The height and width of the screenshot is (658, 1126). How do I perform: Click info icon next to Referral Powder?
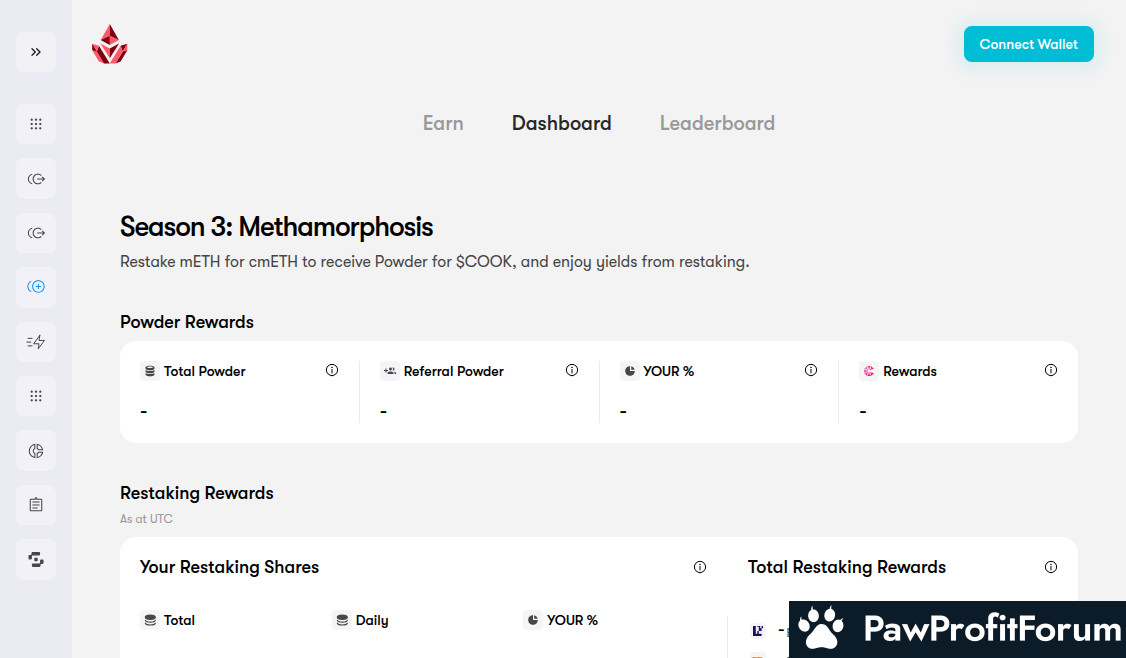pyautogui.click(x=572, y=370)
